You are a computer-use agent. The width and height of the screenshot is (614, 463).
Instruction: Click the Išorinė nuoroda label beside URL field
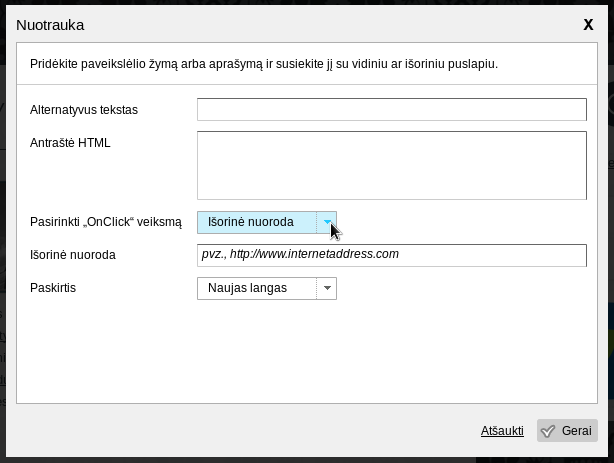click(x=73, y=255)
